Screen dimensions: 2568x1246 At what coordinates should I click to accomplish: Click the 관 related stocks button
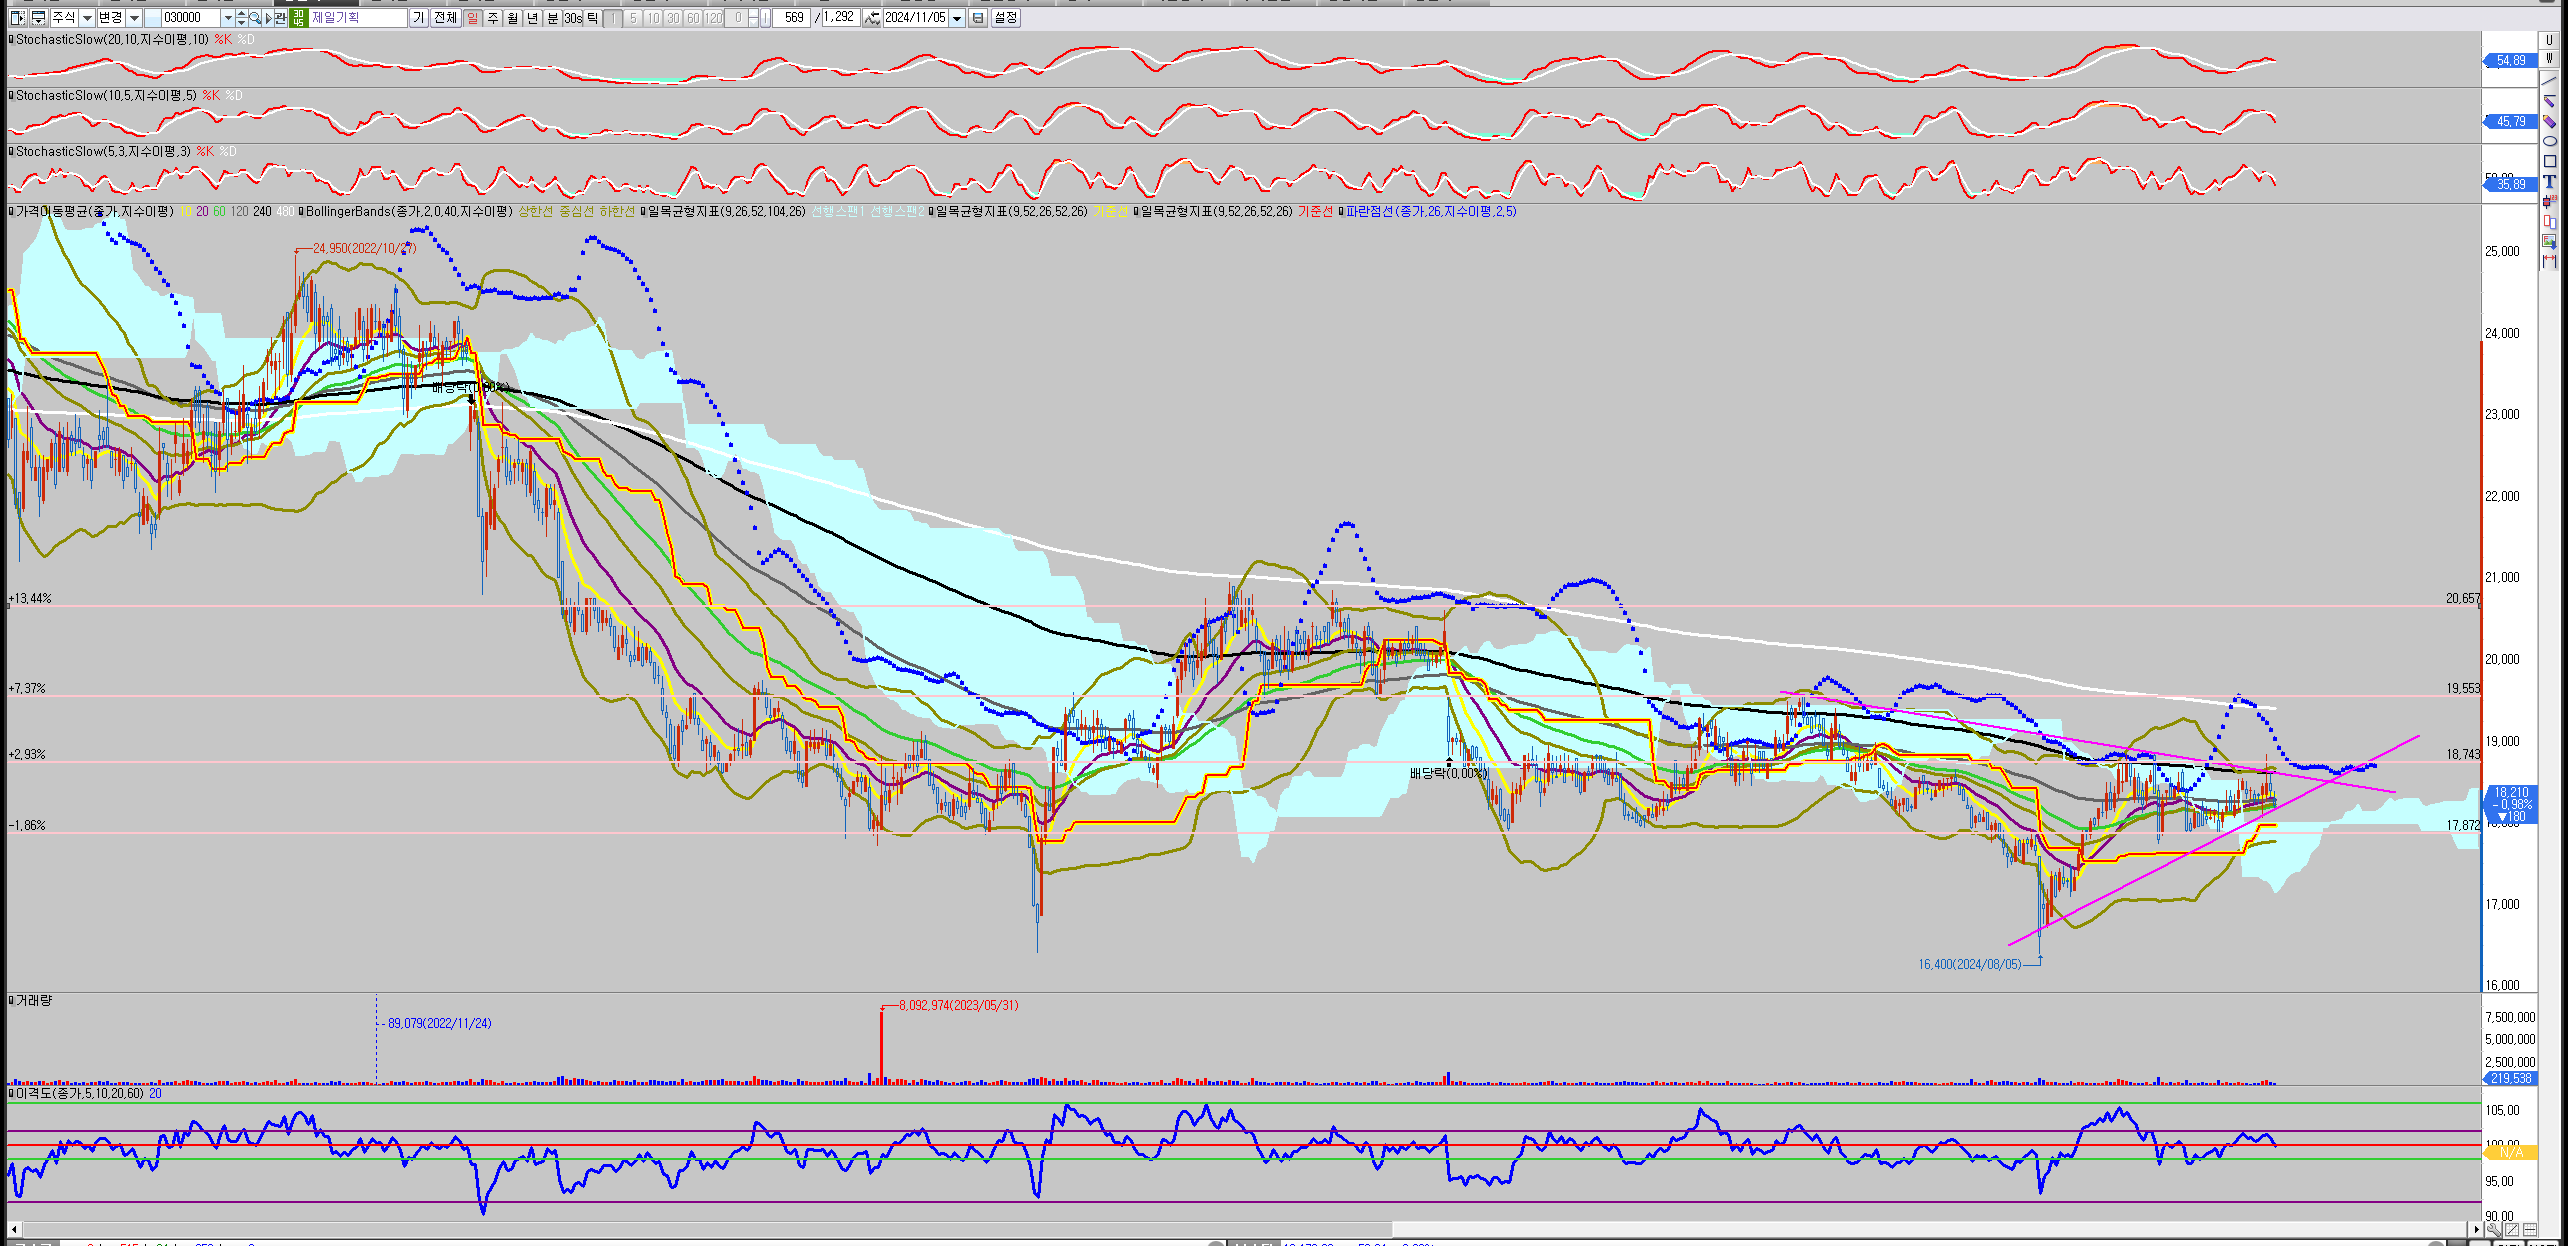point(281,17)
